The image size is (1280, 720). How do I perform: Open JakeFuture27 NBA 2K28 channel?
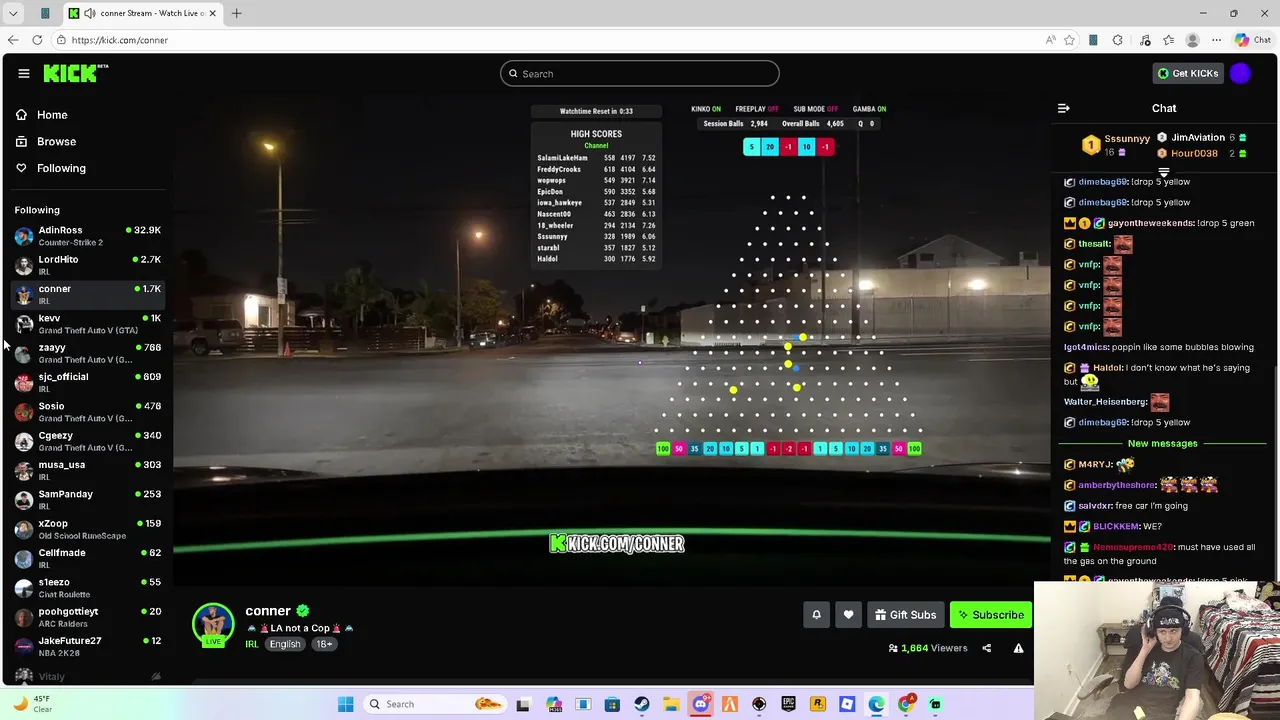(88, 646)
